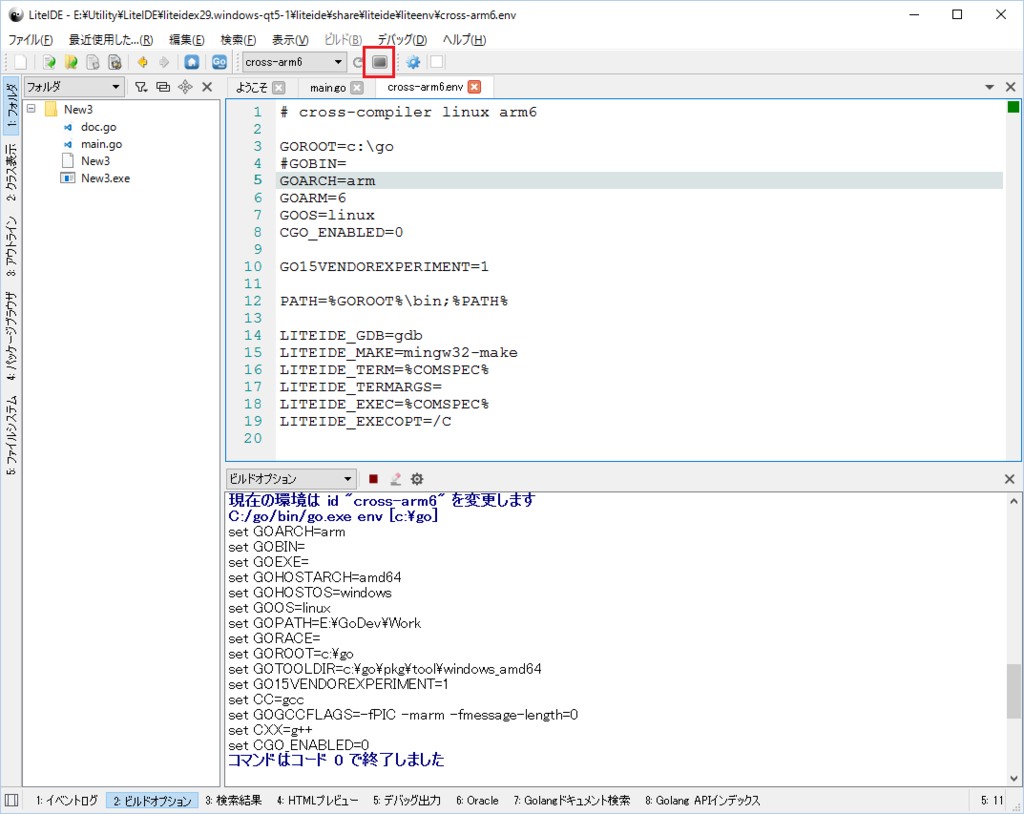This screenshot has height=814, width=1024.
Task: Switch to the ようこそ tab
Action: point(251,88)
